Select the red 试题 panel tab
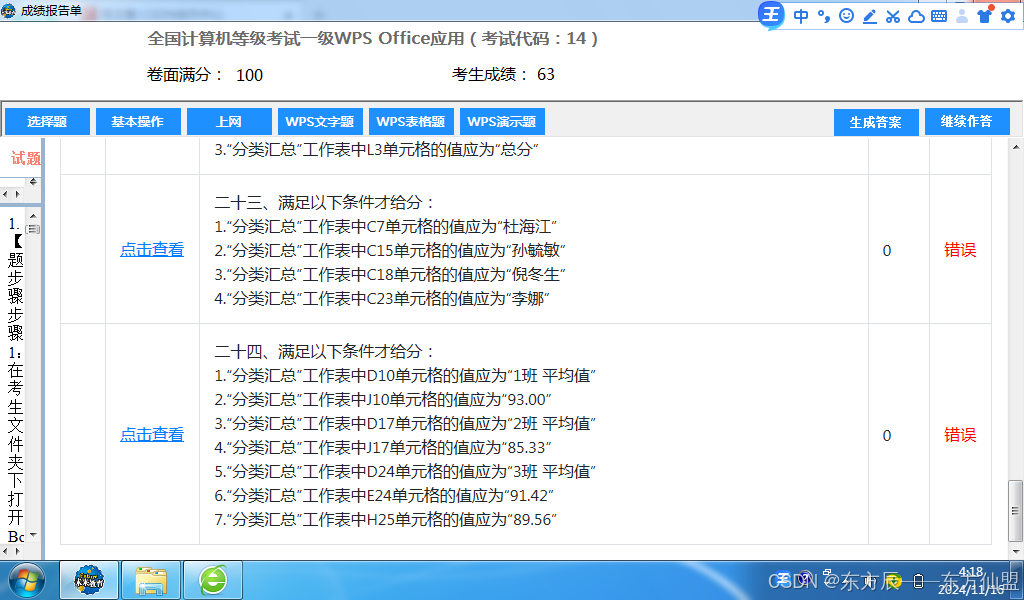The width and height of the screenshot is (1024, 600). [25, 158]
